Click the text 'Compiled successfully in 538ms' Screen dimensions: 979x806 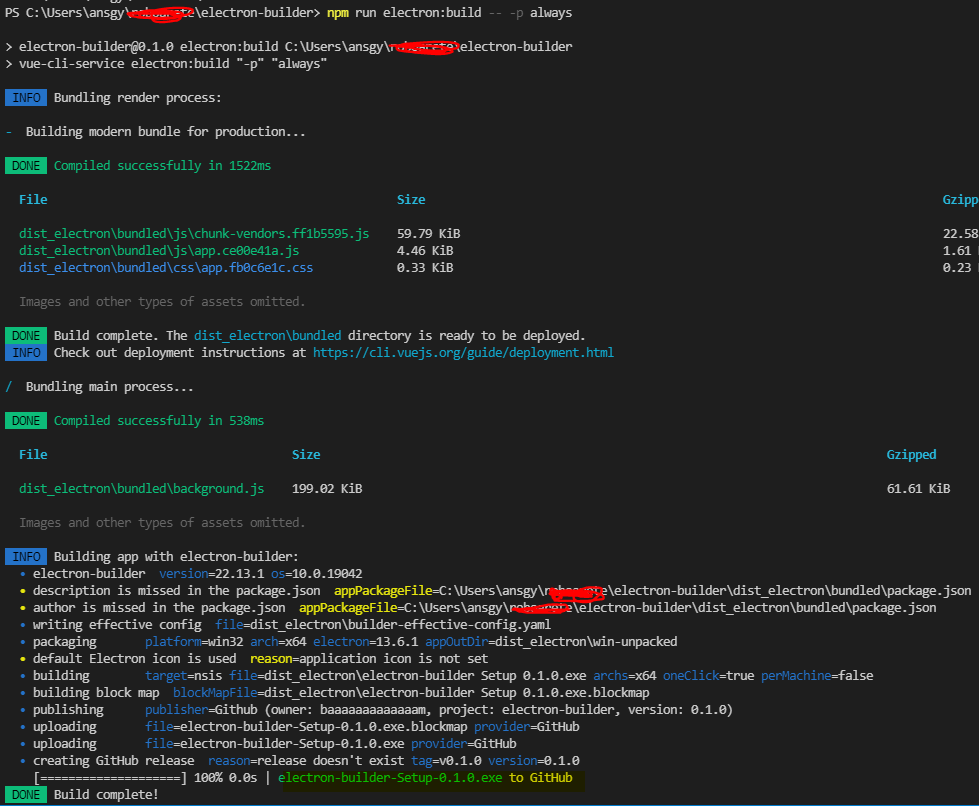click(x=159, y=421)
